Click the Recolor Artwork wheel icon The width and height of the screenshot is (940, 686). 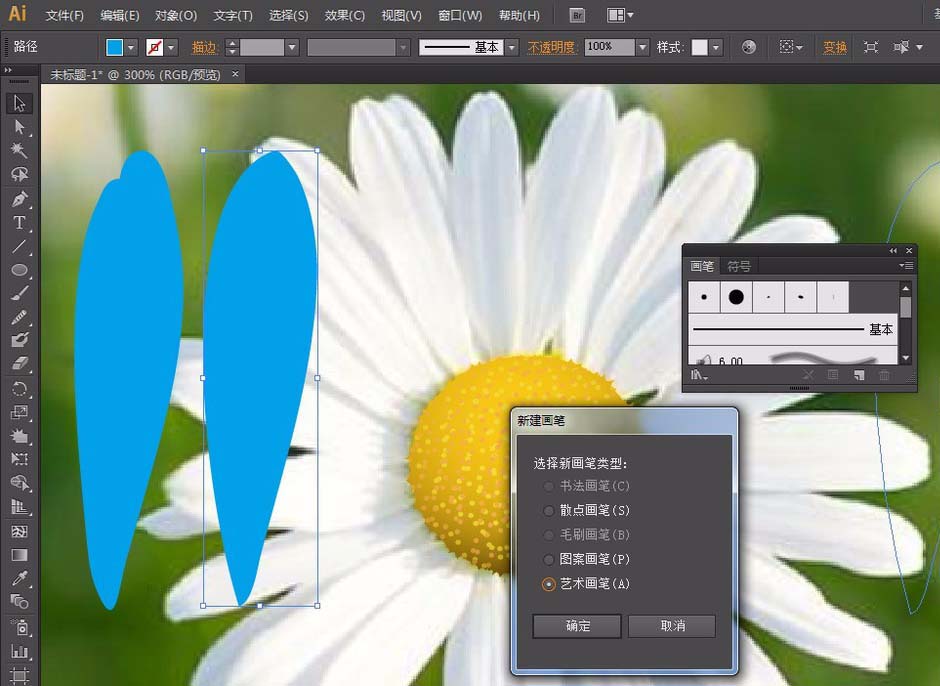point(749,47)
